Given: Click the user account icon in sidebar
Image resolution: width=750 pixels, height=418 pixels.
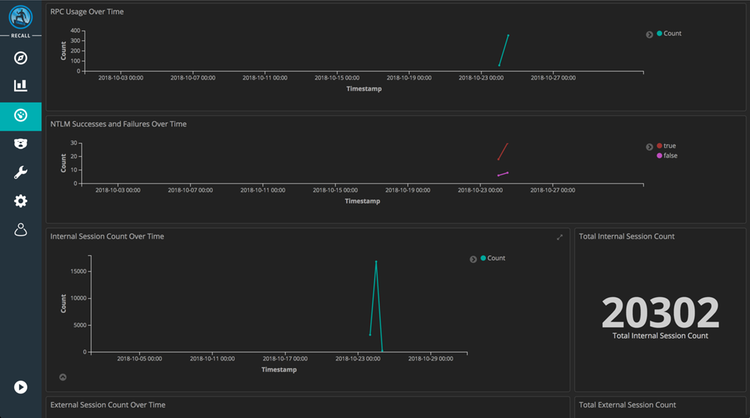Looking at the screenshot, I should [20, 230].
